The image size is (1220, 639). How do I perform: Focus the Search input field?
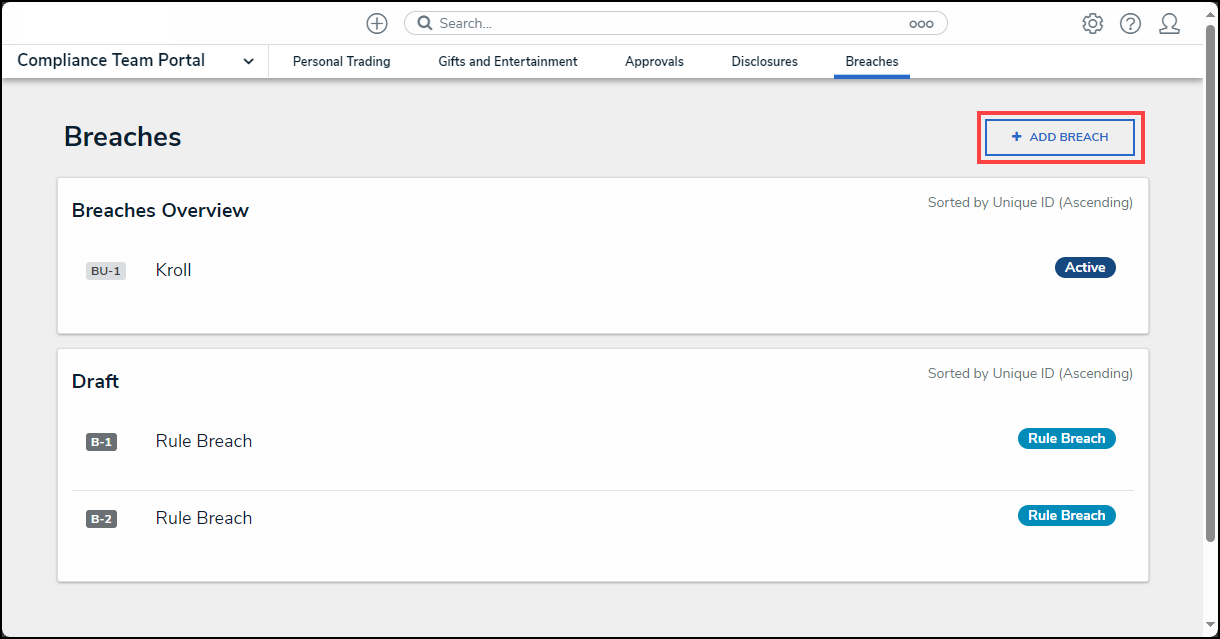[660, 24]
